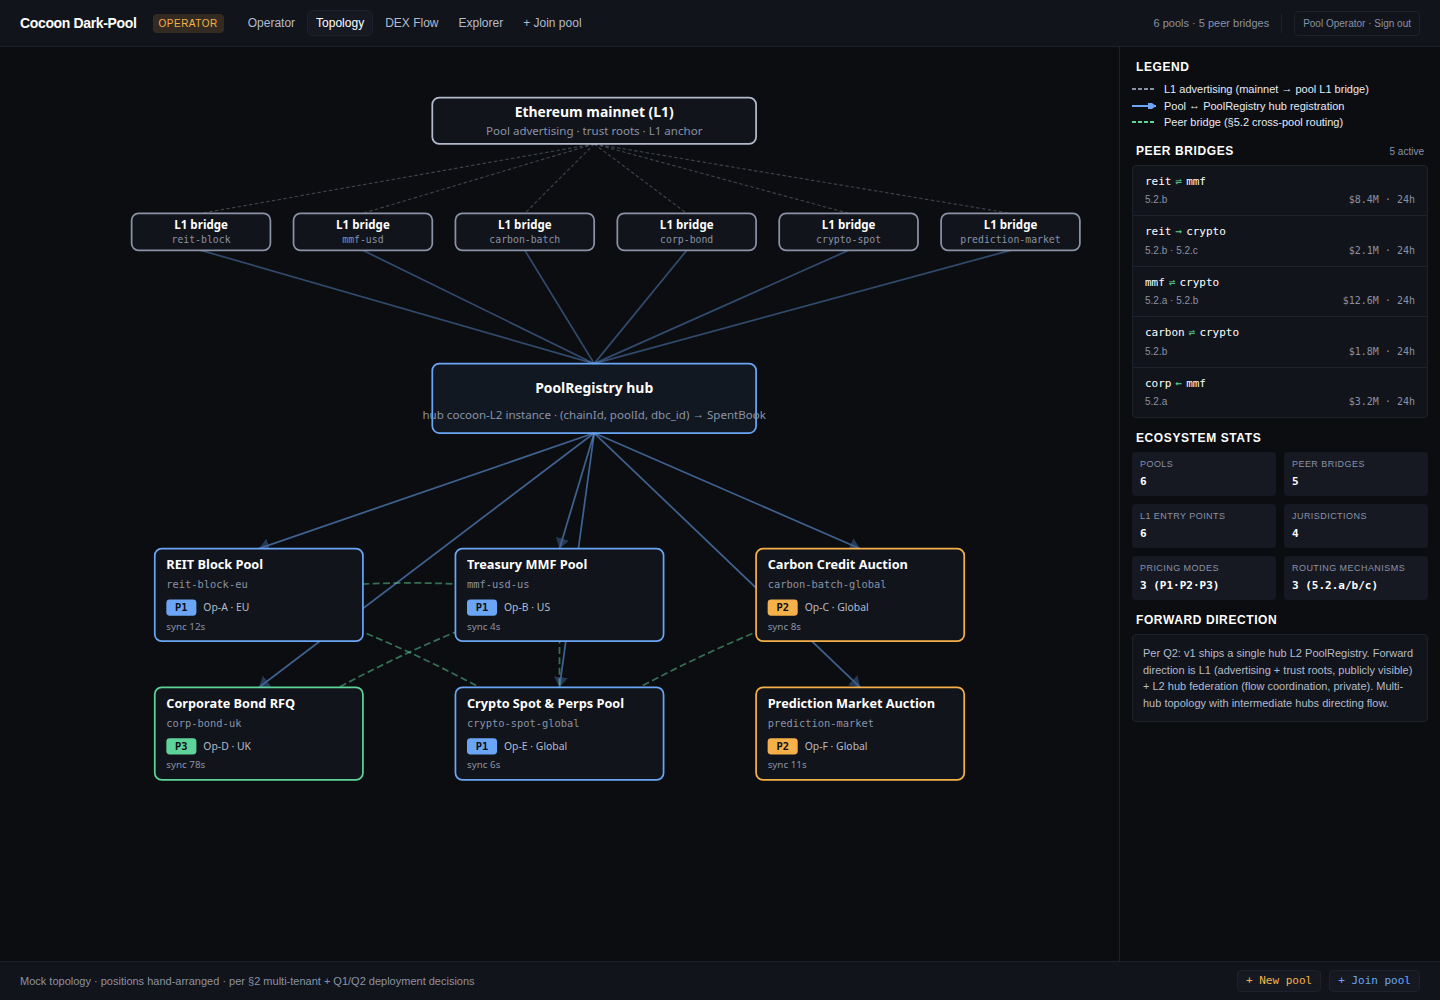This screenshot has width=1440, height=1000.
Task: Click the '6 pools · 5 peer bridges' header text
Action: click(x=1211, y=23)
